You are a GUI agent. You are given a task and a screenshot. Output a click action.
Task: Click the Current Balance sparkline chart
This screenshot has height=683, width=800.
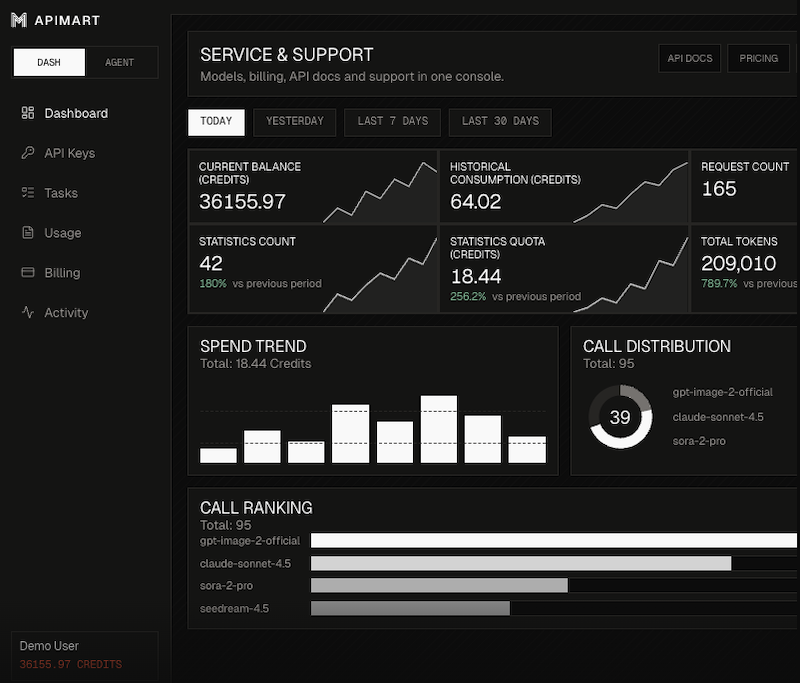pyautogui.click(x=380, y=192)
